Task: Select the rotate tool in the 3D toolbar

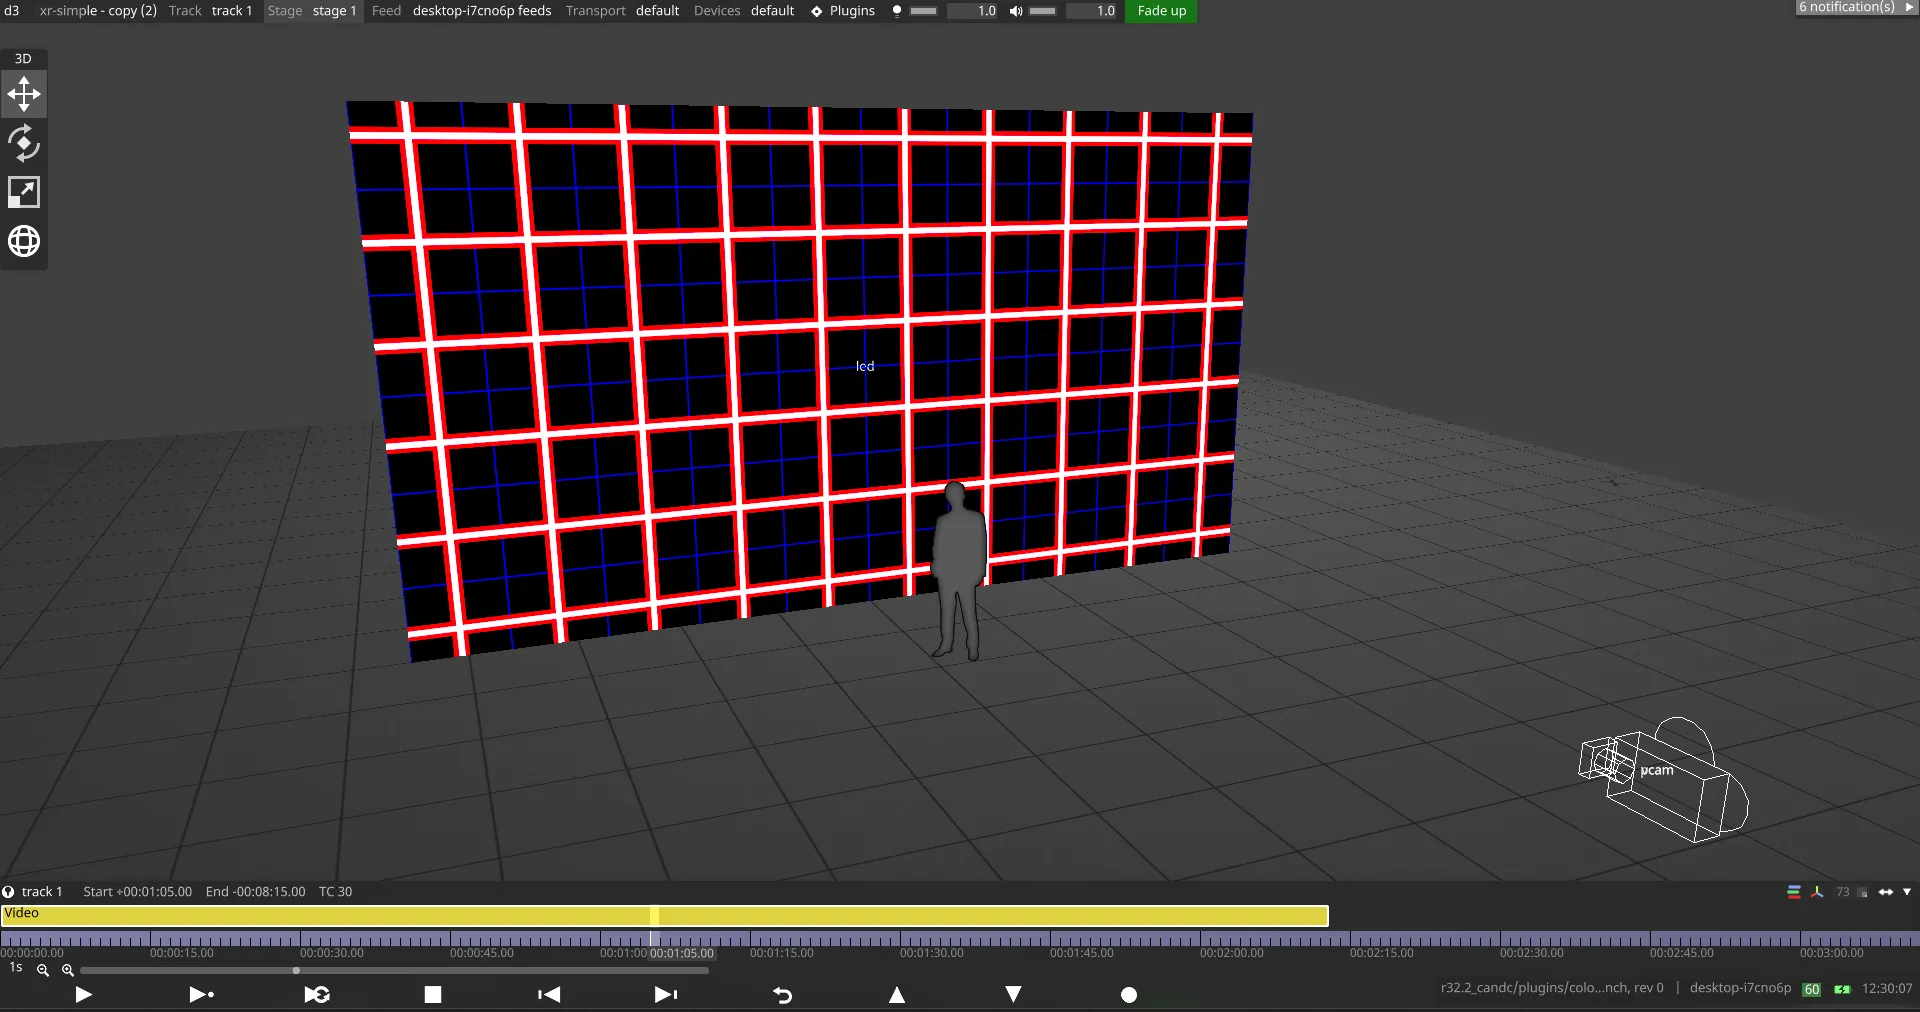Action: point(23,142)
